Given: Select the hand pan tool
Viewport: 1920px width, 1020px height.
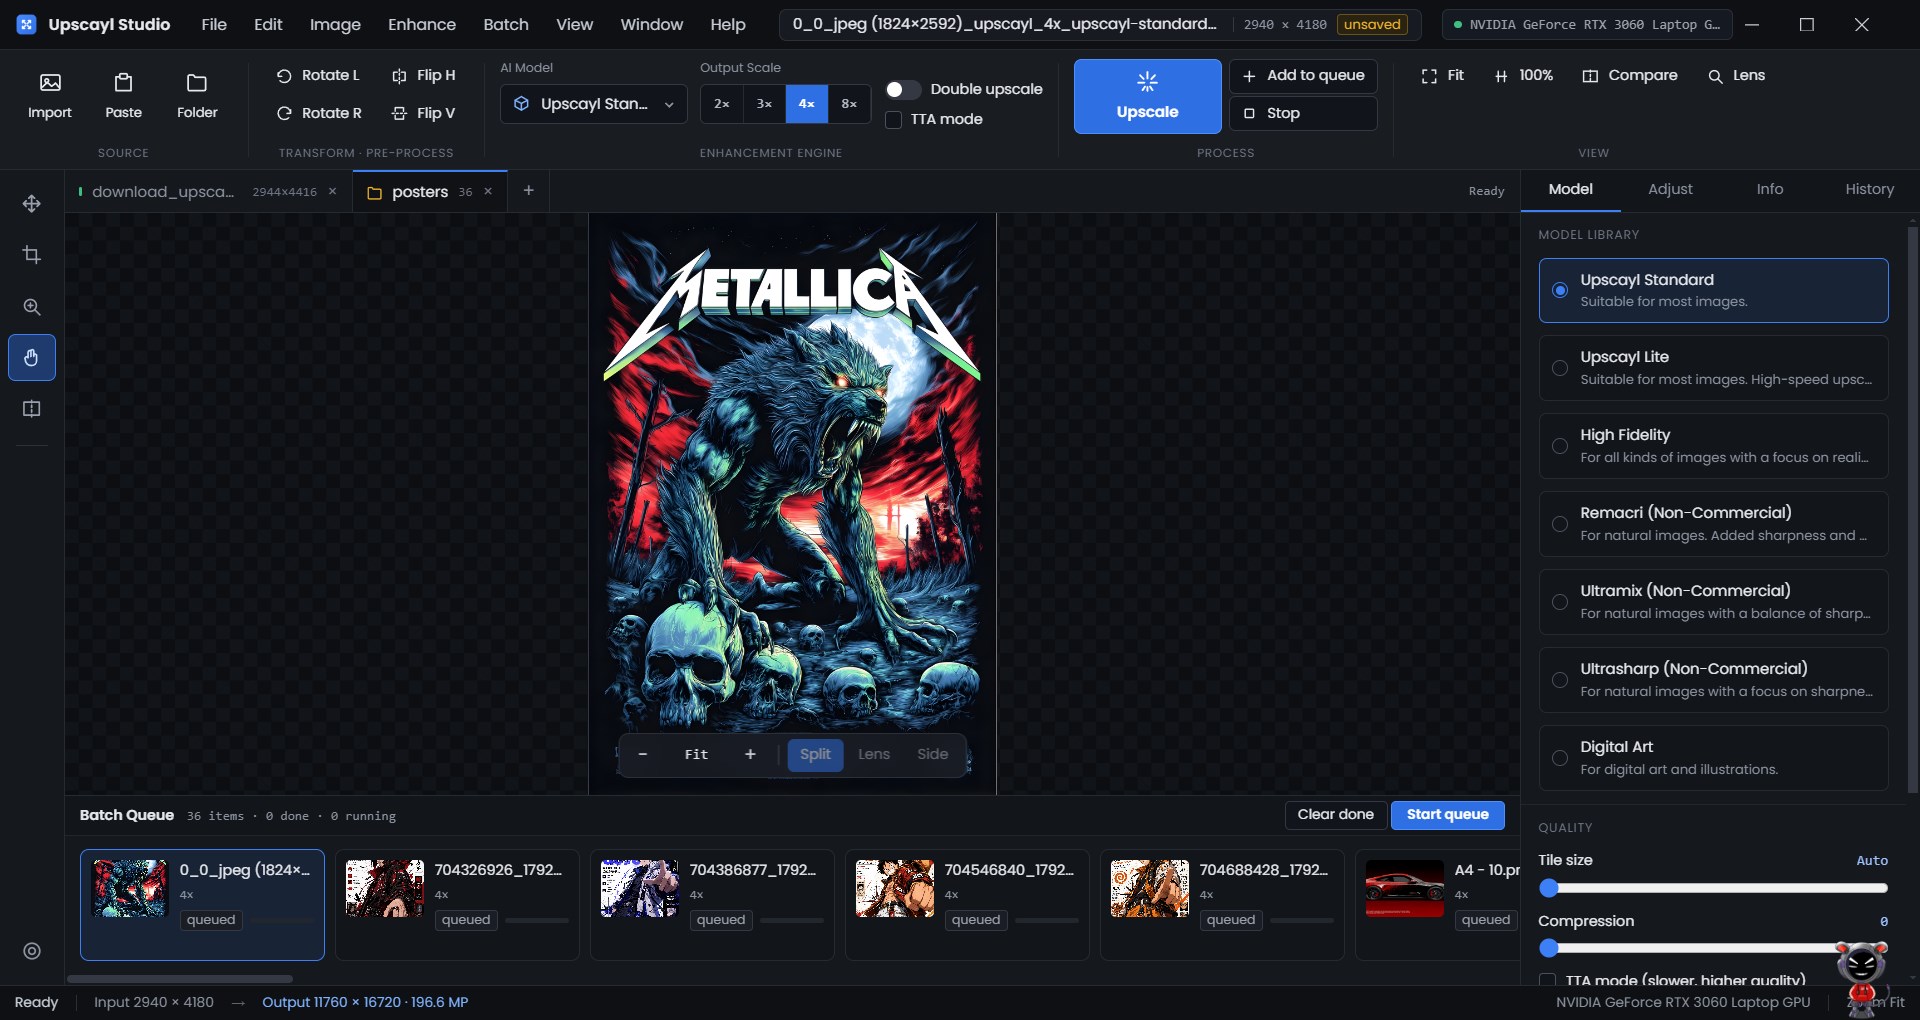Looking at the screenshot, I should pyautogui.click(x=32, y=358).
